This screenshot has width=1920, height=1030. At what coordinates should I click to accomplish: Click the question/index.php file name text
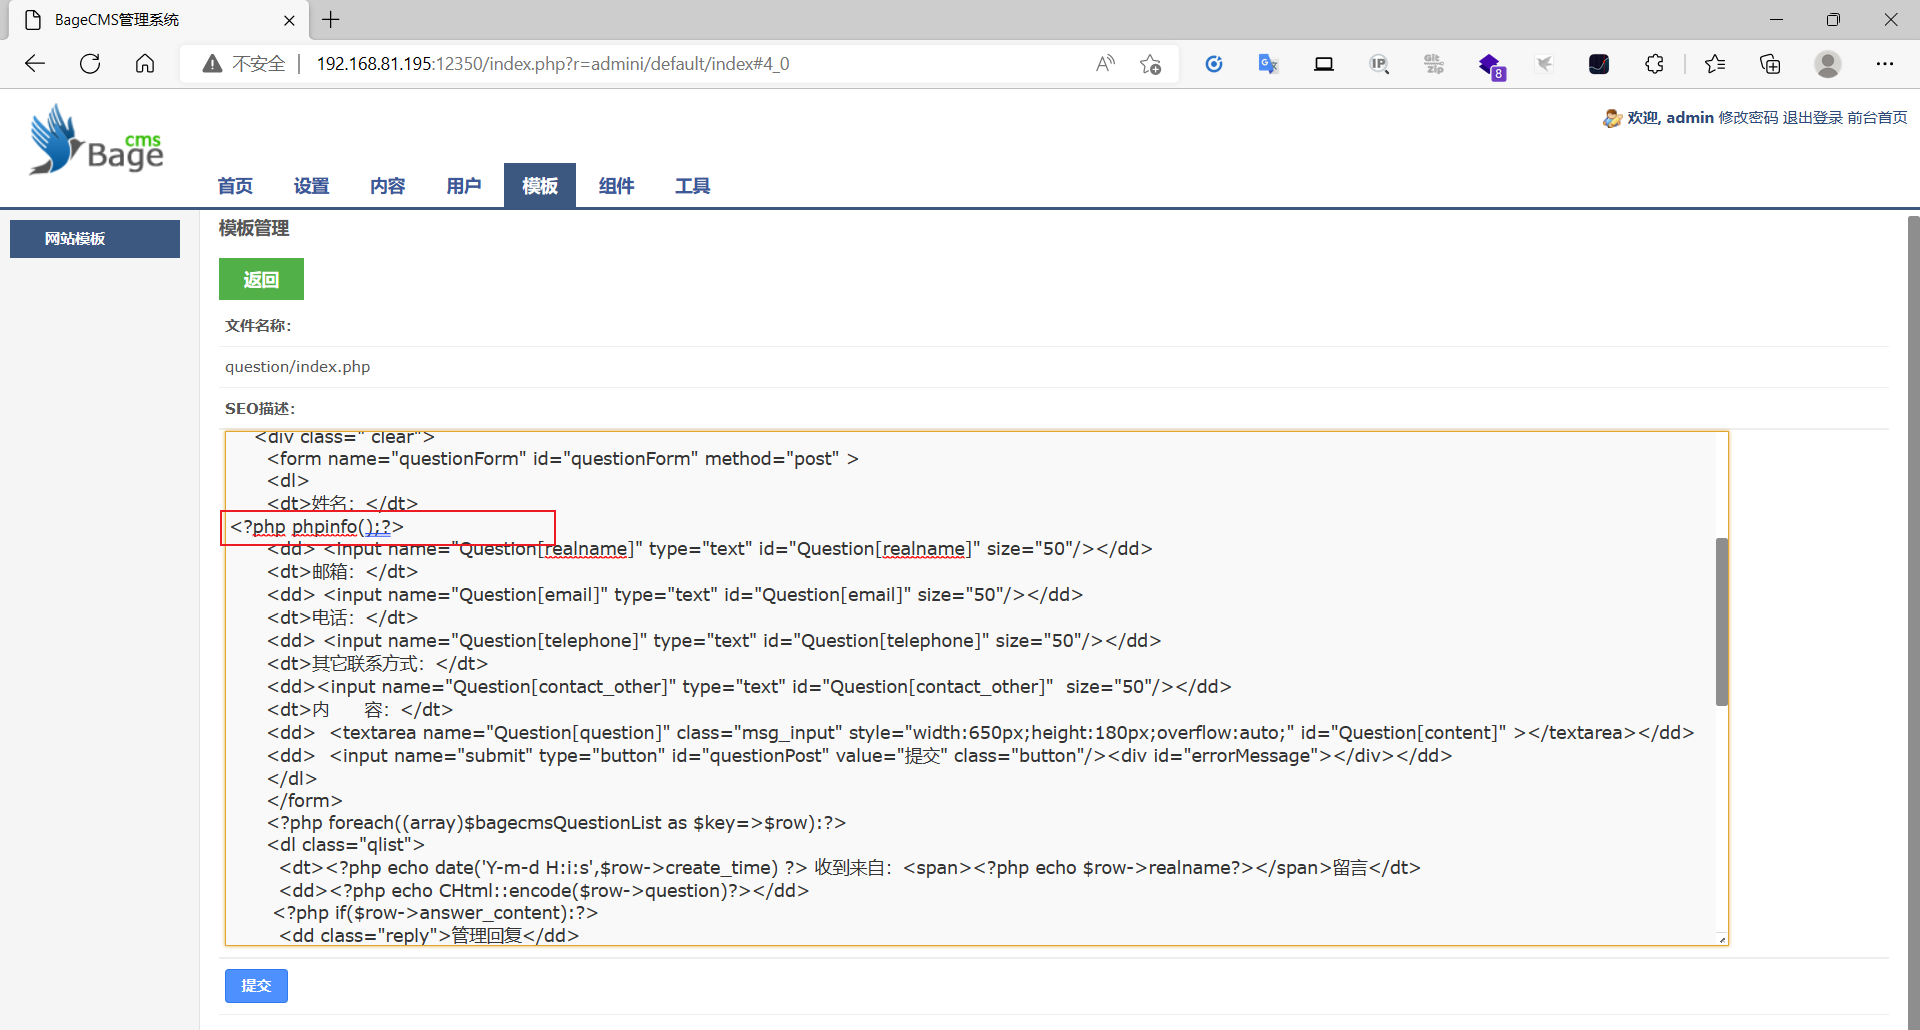point(297,367)
